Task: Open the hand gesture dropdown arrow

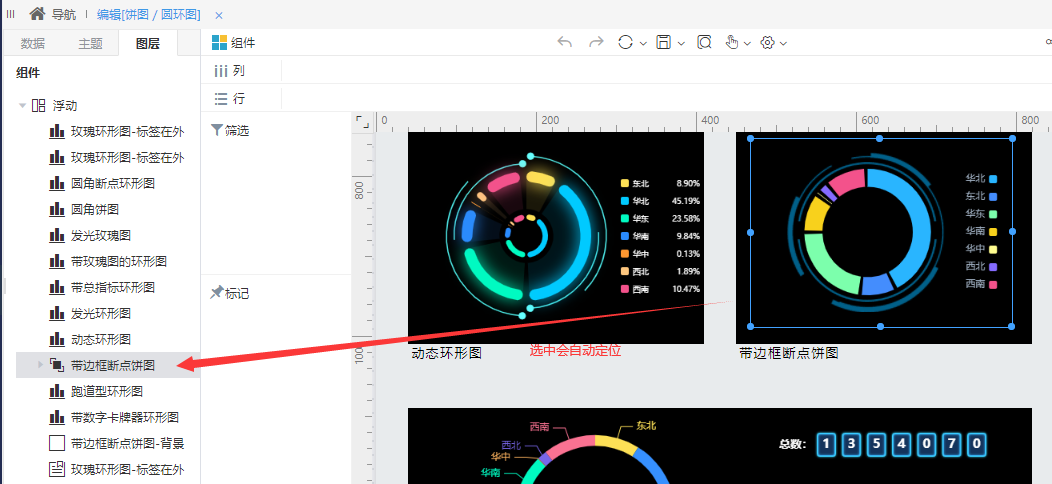Action: pos(747,44)
